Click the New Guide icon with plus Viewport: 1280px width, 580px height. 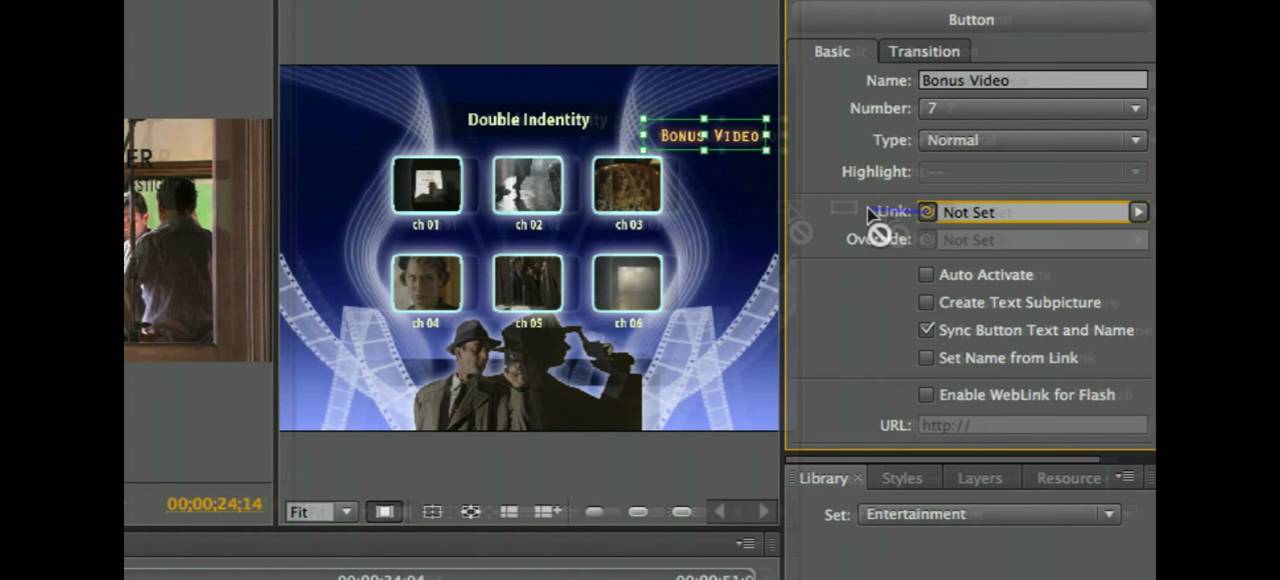(547, 512)
